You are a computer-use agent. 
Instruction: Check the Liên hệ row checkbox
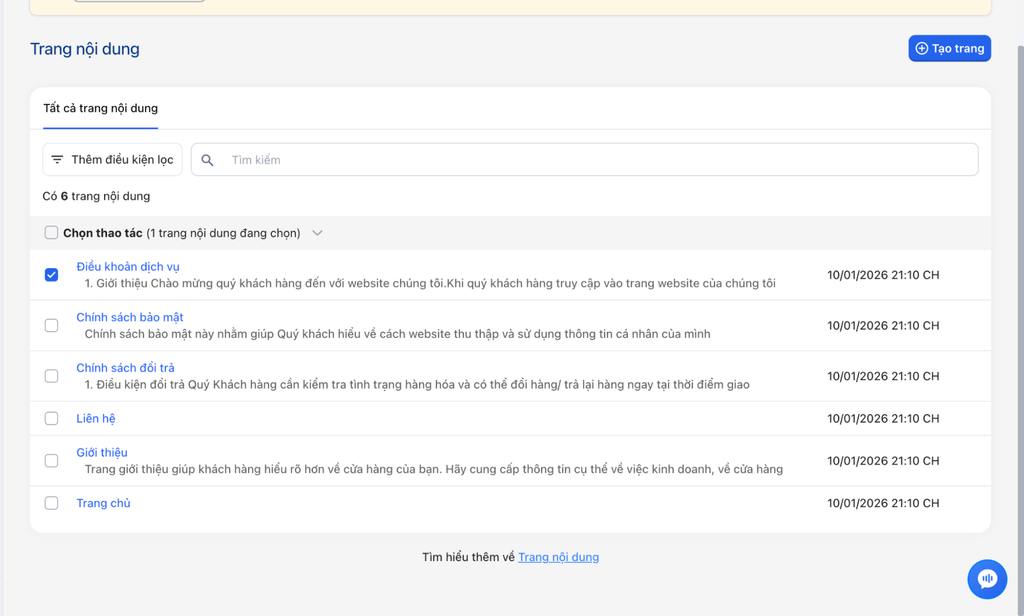point(51,419)
